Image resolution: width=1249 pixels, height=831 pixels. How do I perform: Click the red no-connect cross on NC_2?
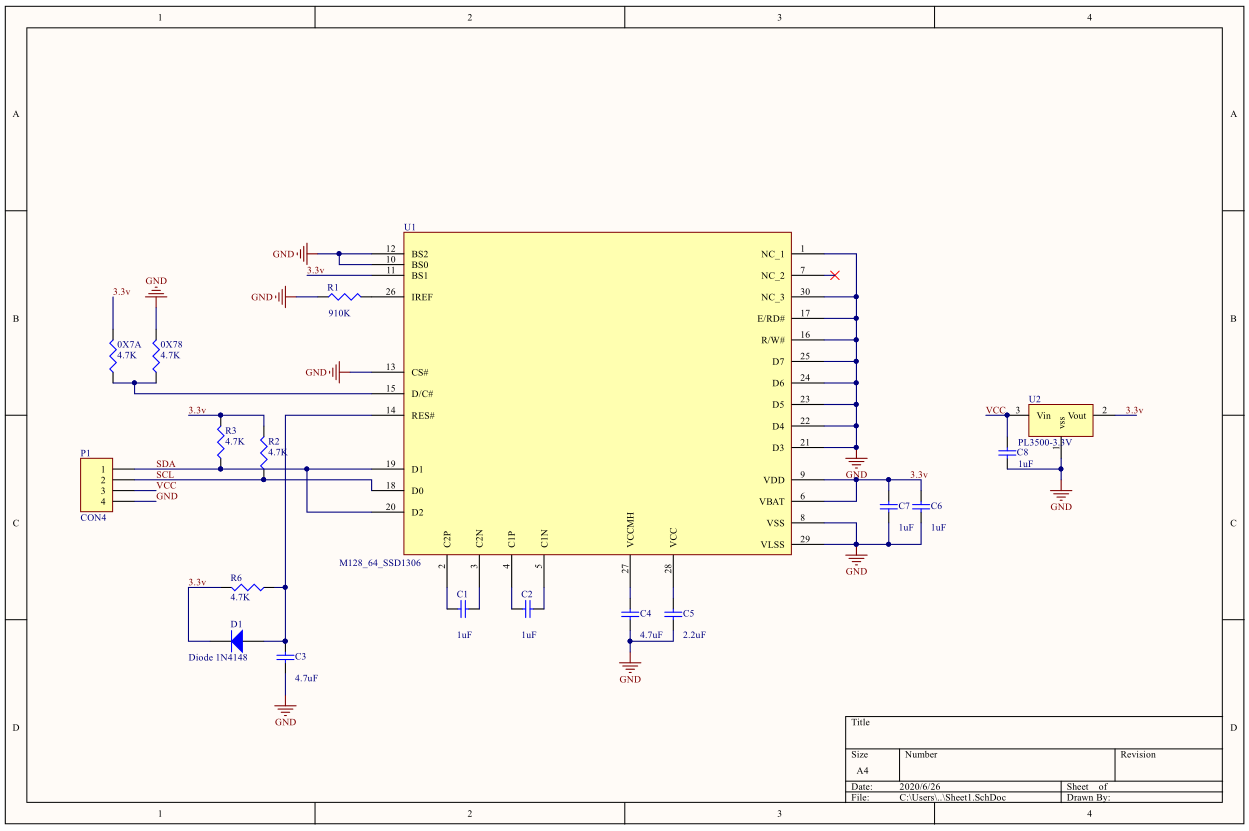[x=835, y=275]
